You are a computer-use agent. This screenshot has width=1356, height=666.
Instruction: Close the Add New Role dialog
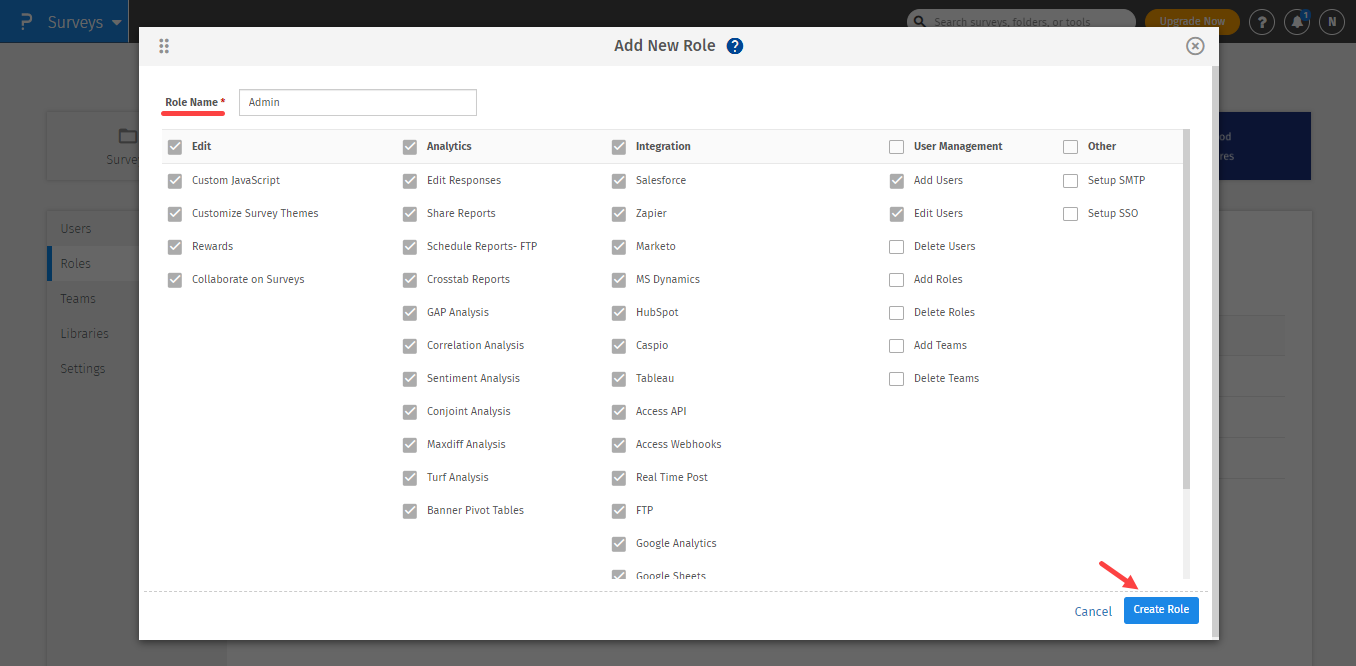(1194, 46)
